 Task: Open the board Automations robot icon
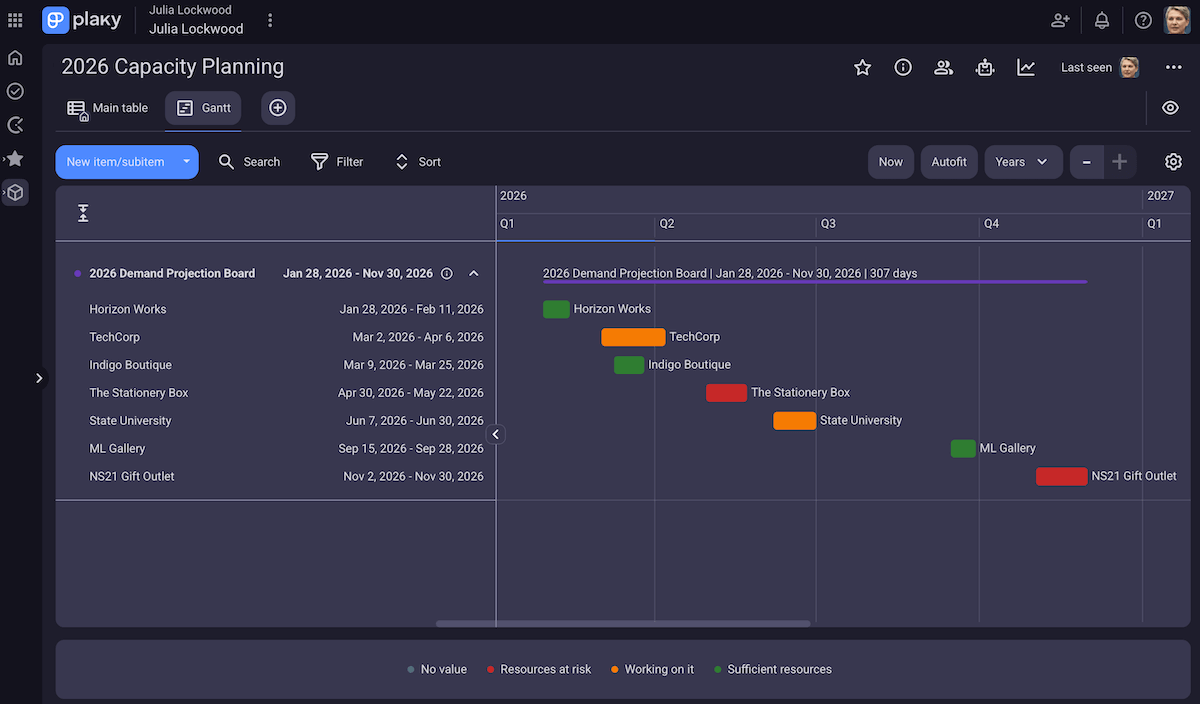[x=984, y=66]
